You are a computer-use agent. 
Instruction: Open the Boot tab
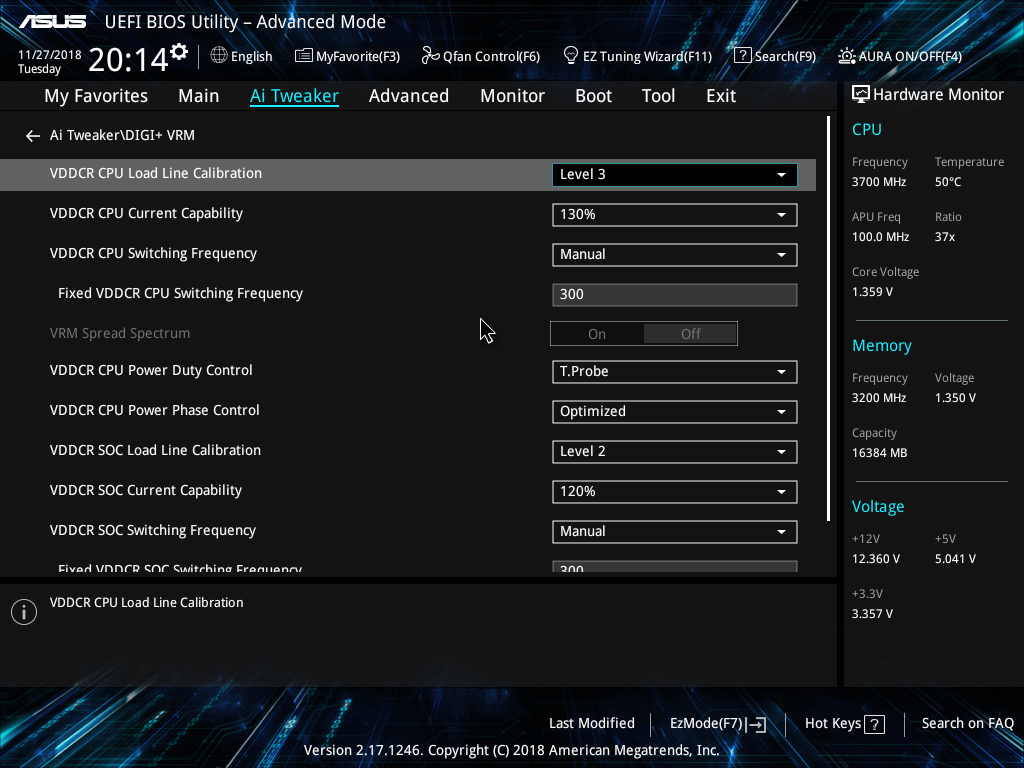pyautogui.click(x=594, y=96)
